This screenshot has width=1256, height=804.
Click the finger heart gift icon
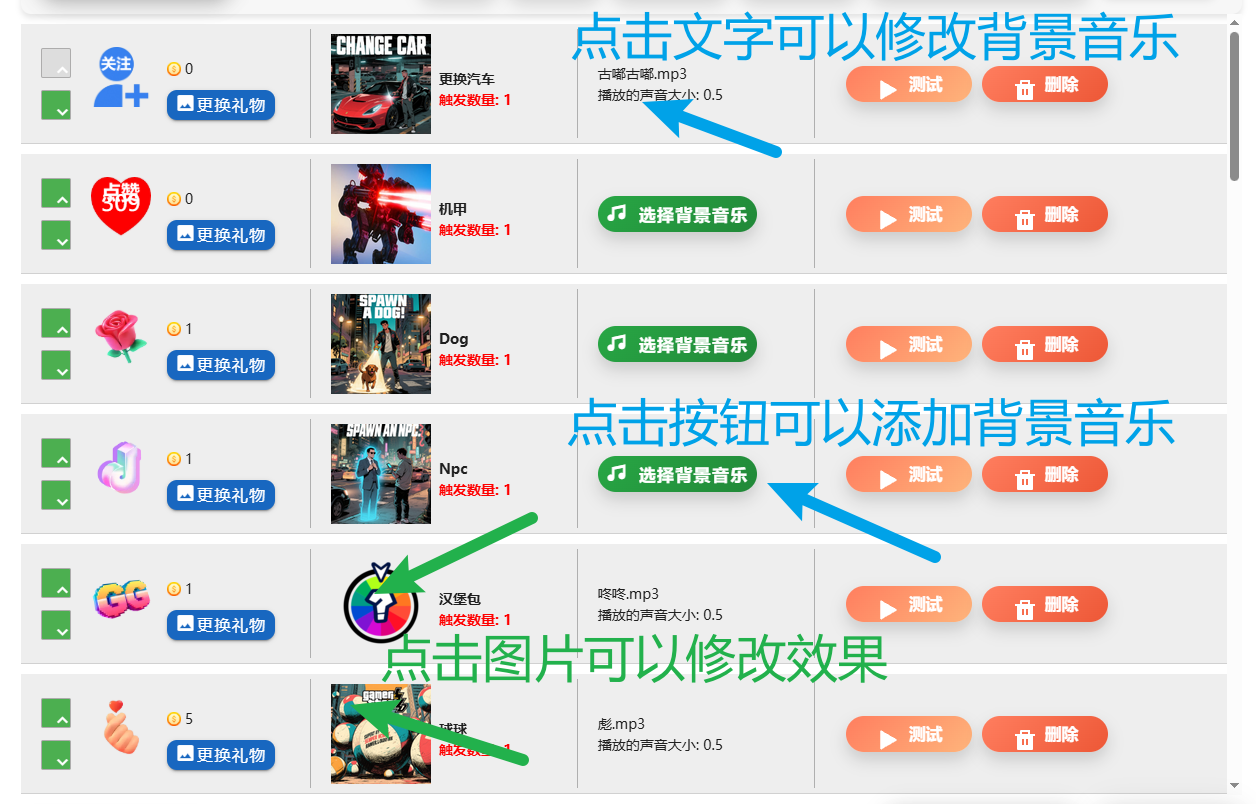[123, 727]
